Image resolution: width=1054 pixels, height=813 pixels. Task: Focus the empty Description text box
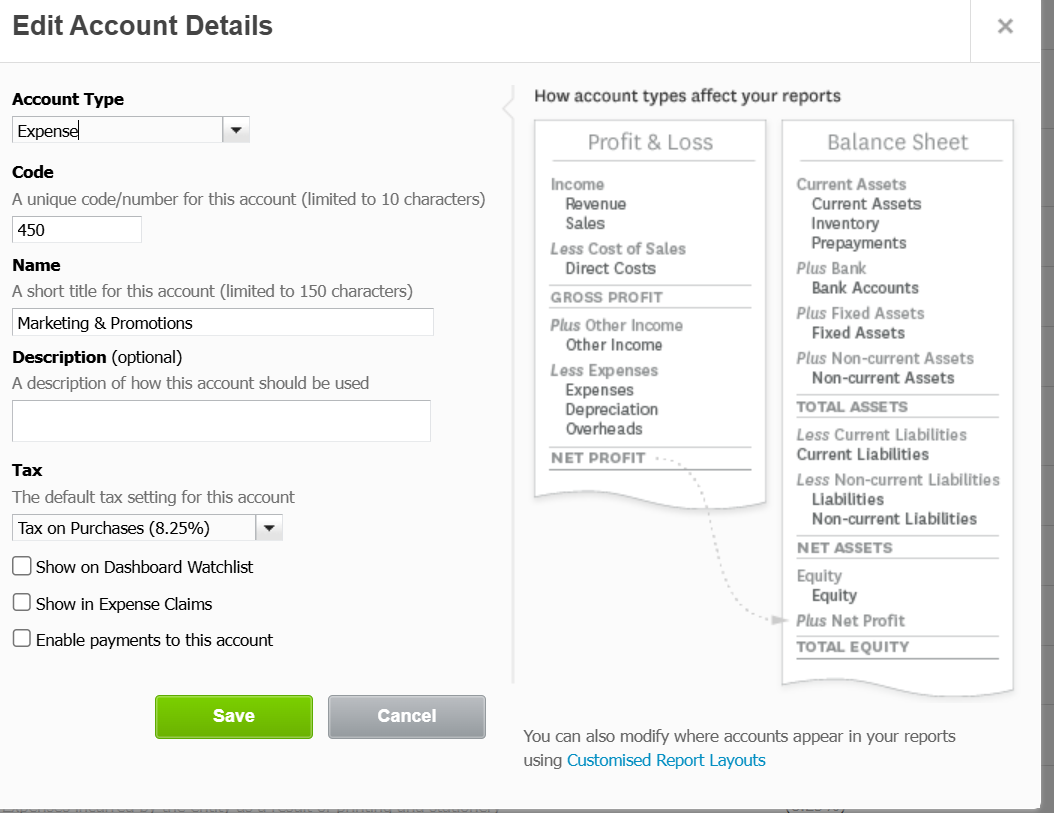point(221,421)
